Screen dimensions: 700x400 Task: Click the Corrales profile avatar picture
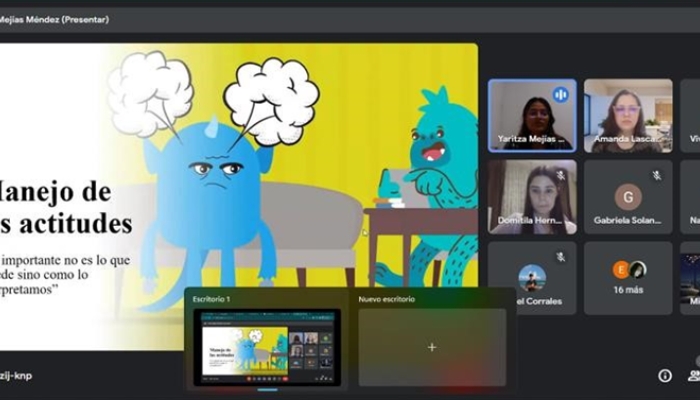532,277
